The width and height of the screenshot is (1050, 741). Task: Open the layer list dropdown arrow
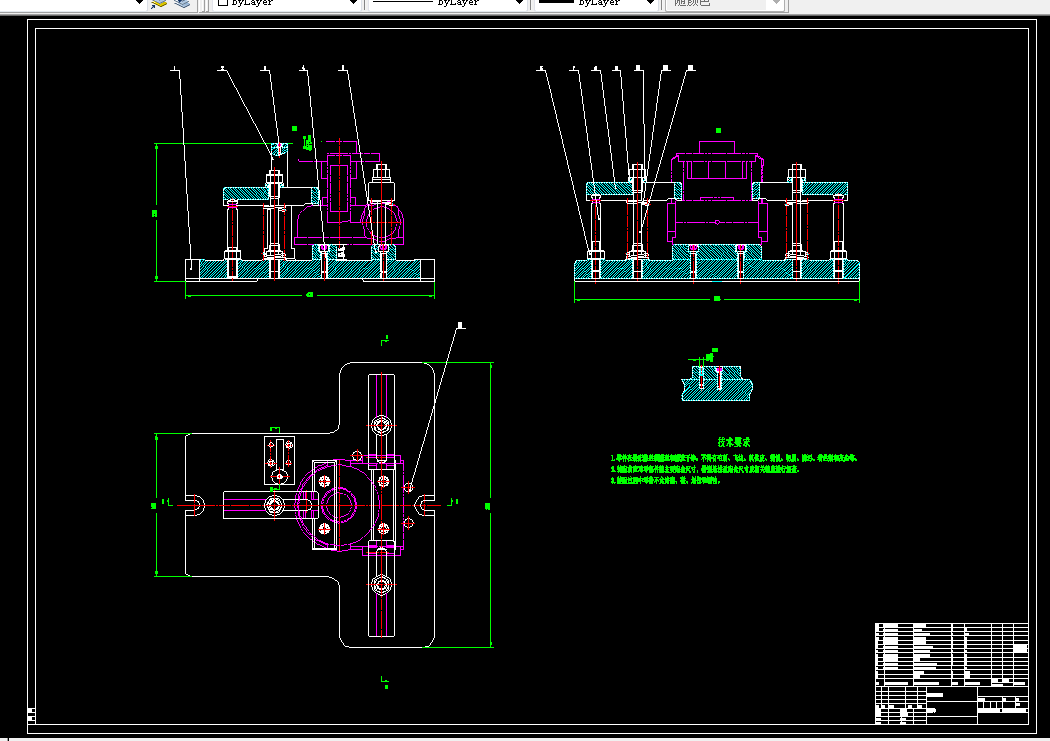point(139,3)
